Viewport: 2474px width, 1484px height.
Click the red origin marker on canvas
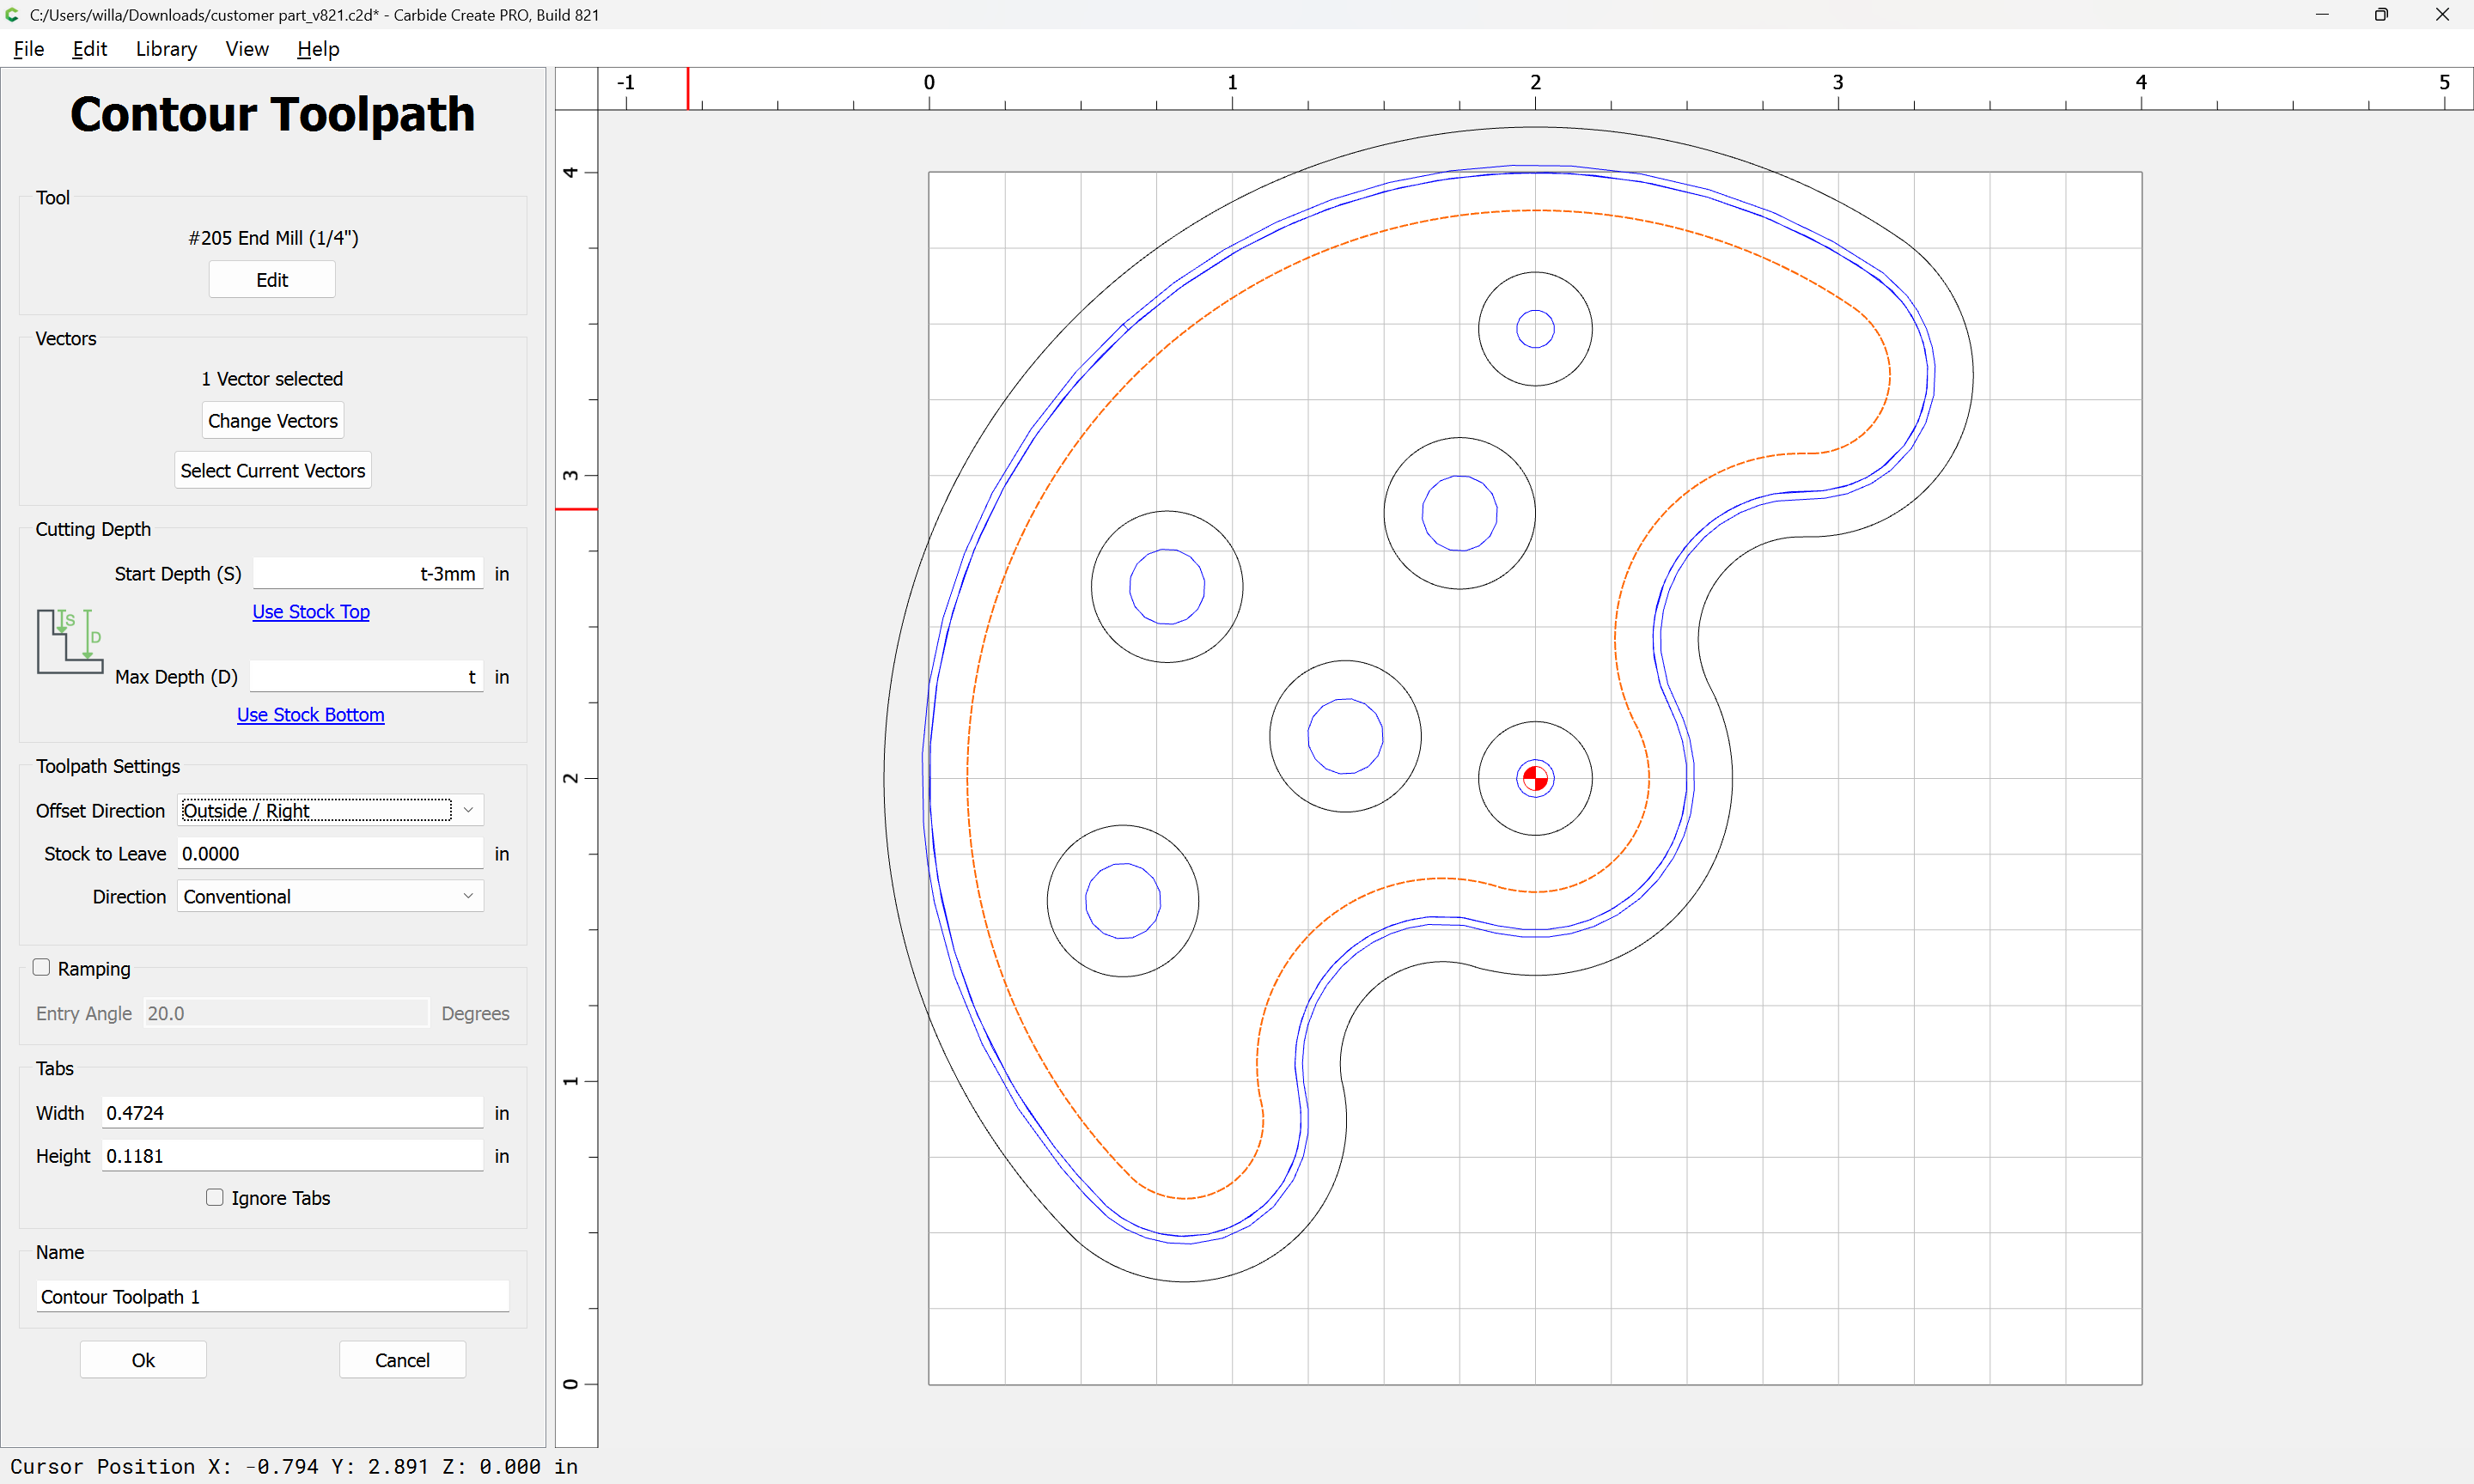(1534, 778)
